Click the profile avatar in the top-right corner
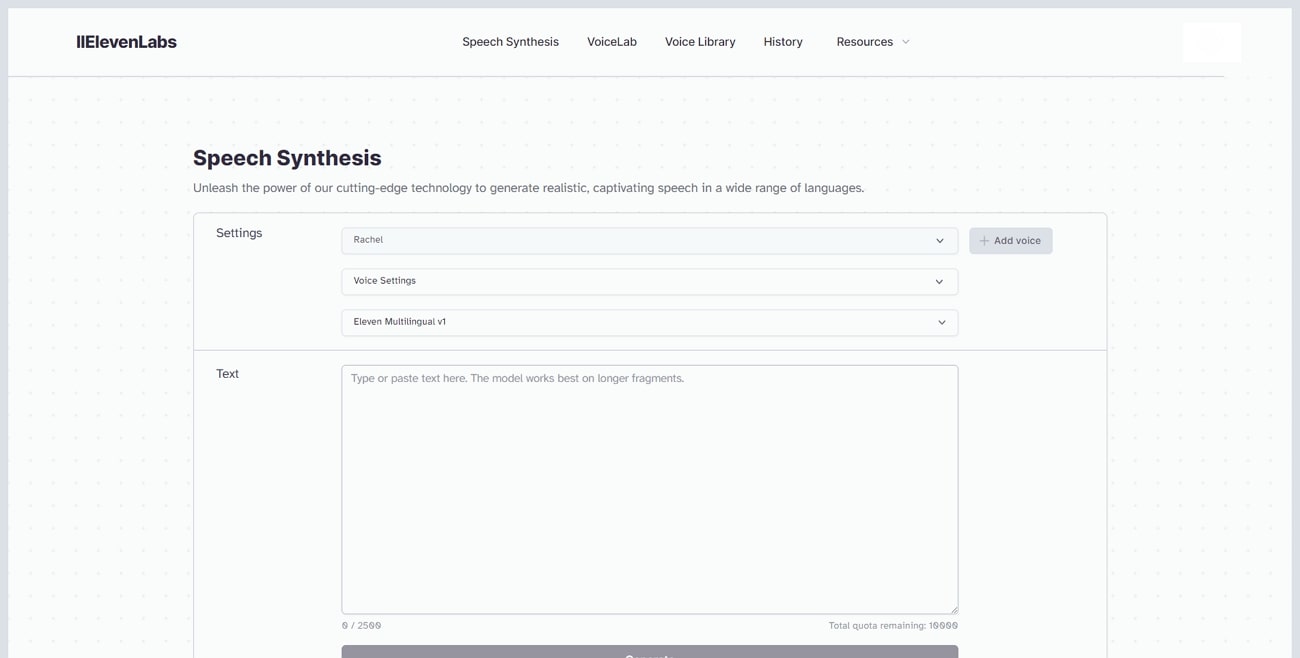Screen dimensions: 1300x658 [x=1211, y=42]
